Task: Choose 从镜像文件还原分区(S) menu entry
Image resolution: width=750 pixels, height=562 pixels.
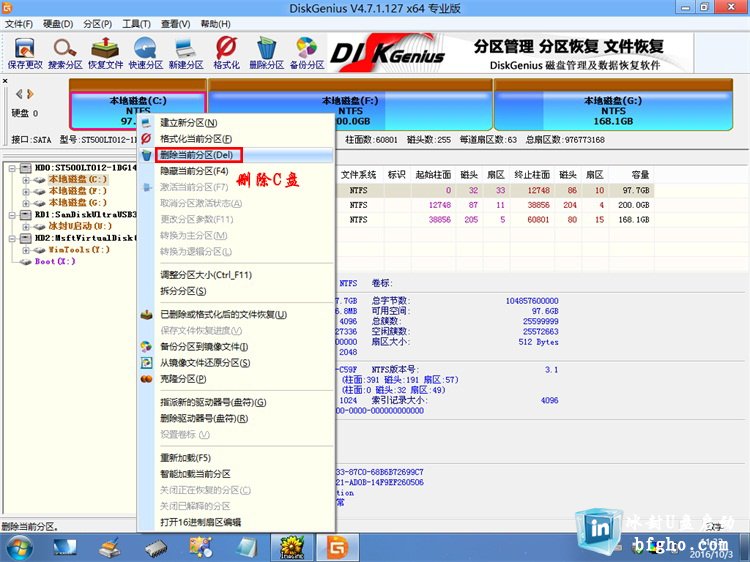Action: click(236, 363)
